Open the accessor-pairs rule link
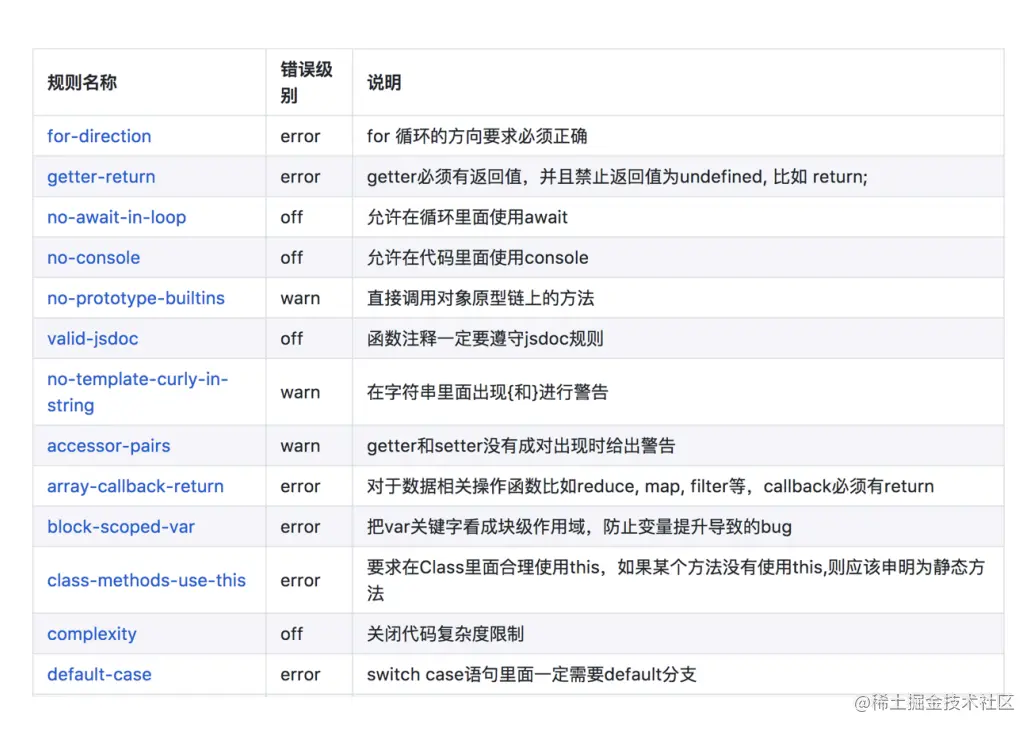Screen dimensions: 1036x734 108,446
